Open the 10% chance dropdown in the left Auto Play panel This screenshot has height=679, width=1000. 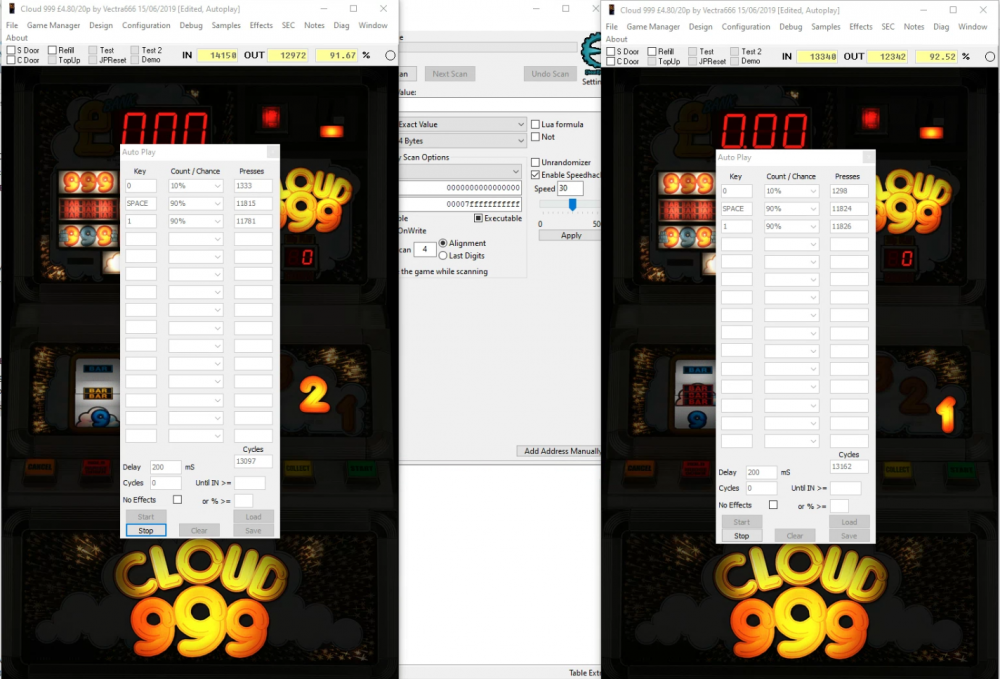click(195, 186)
